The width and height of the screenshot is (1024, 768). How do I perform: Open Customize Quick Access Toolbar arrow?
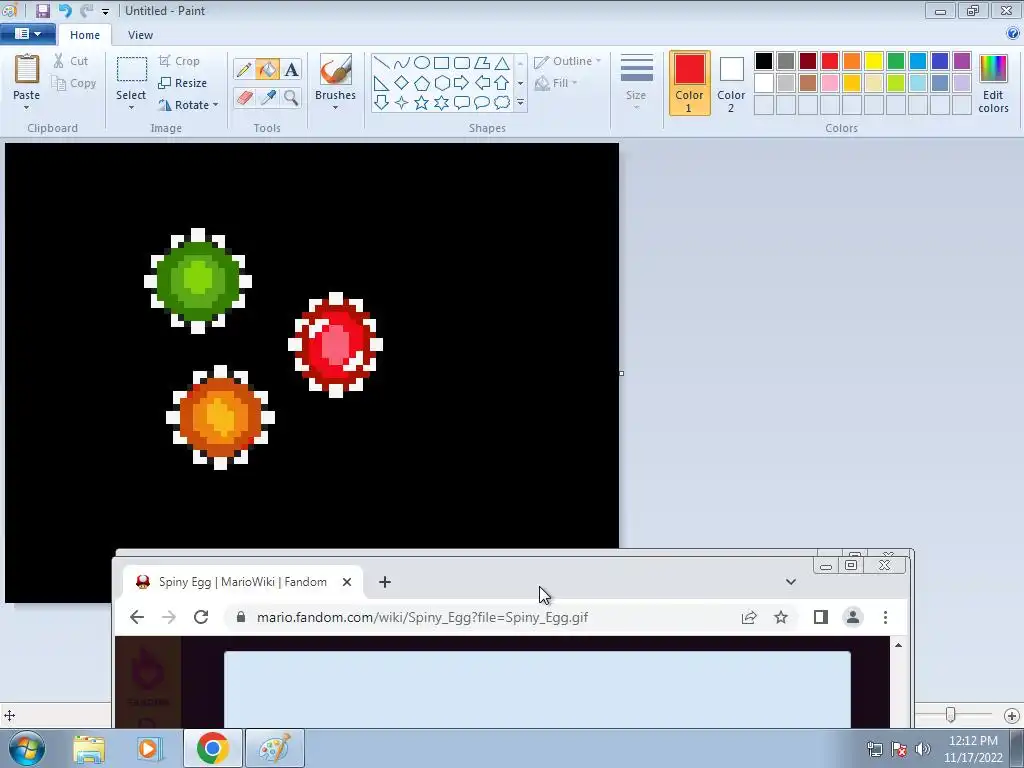pos(105,11)
